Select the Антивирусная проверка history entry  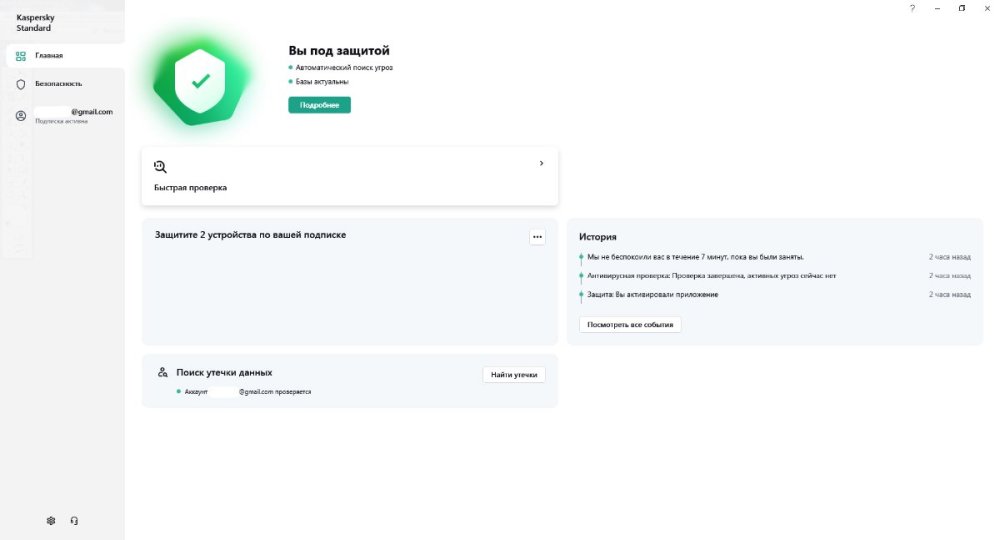[711, 275]
